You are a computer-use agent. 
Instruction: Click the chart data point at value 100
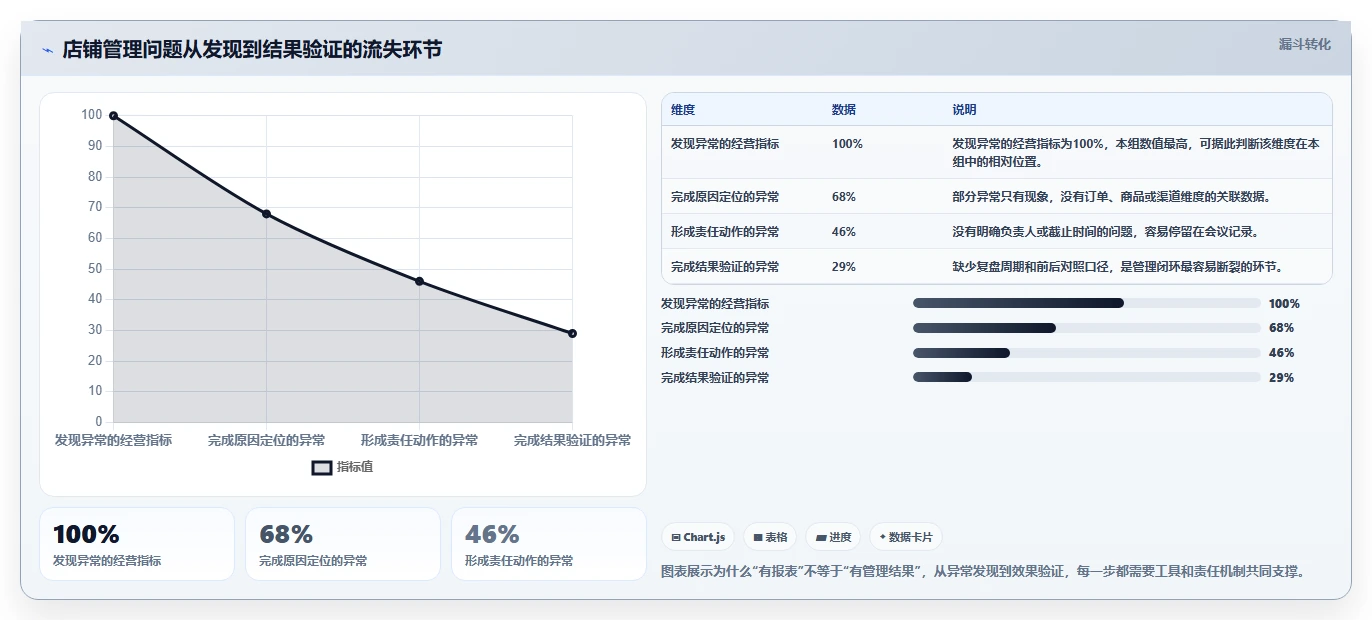pyautogui.click(x=113, y=116)
